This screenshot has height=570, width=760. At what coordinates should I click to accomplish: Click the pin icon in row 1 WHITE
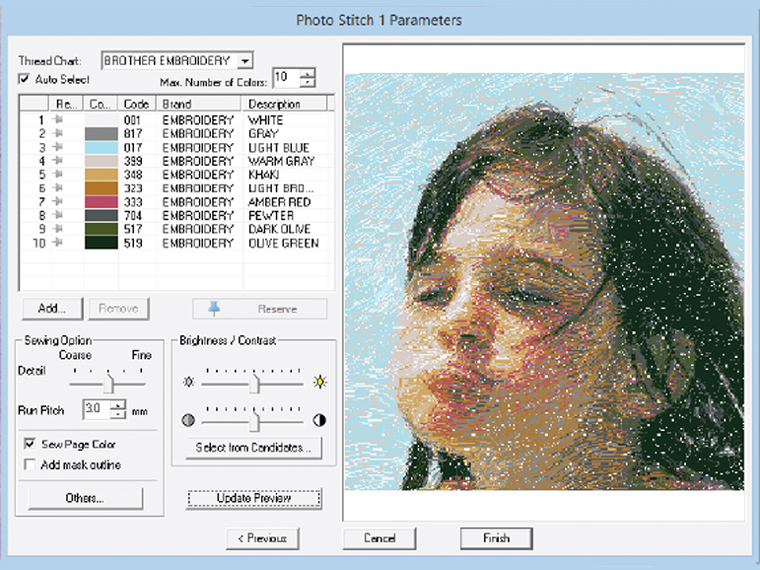coord(59,119)
